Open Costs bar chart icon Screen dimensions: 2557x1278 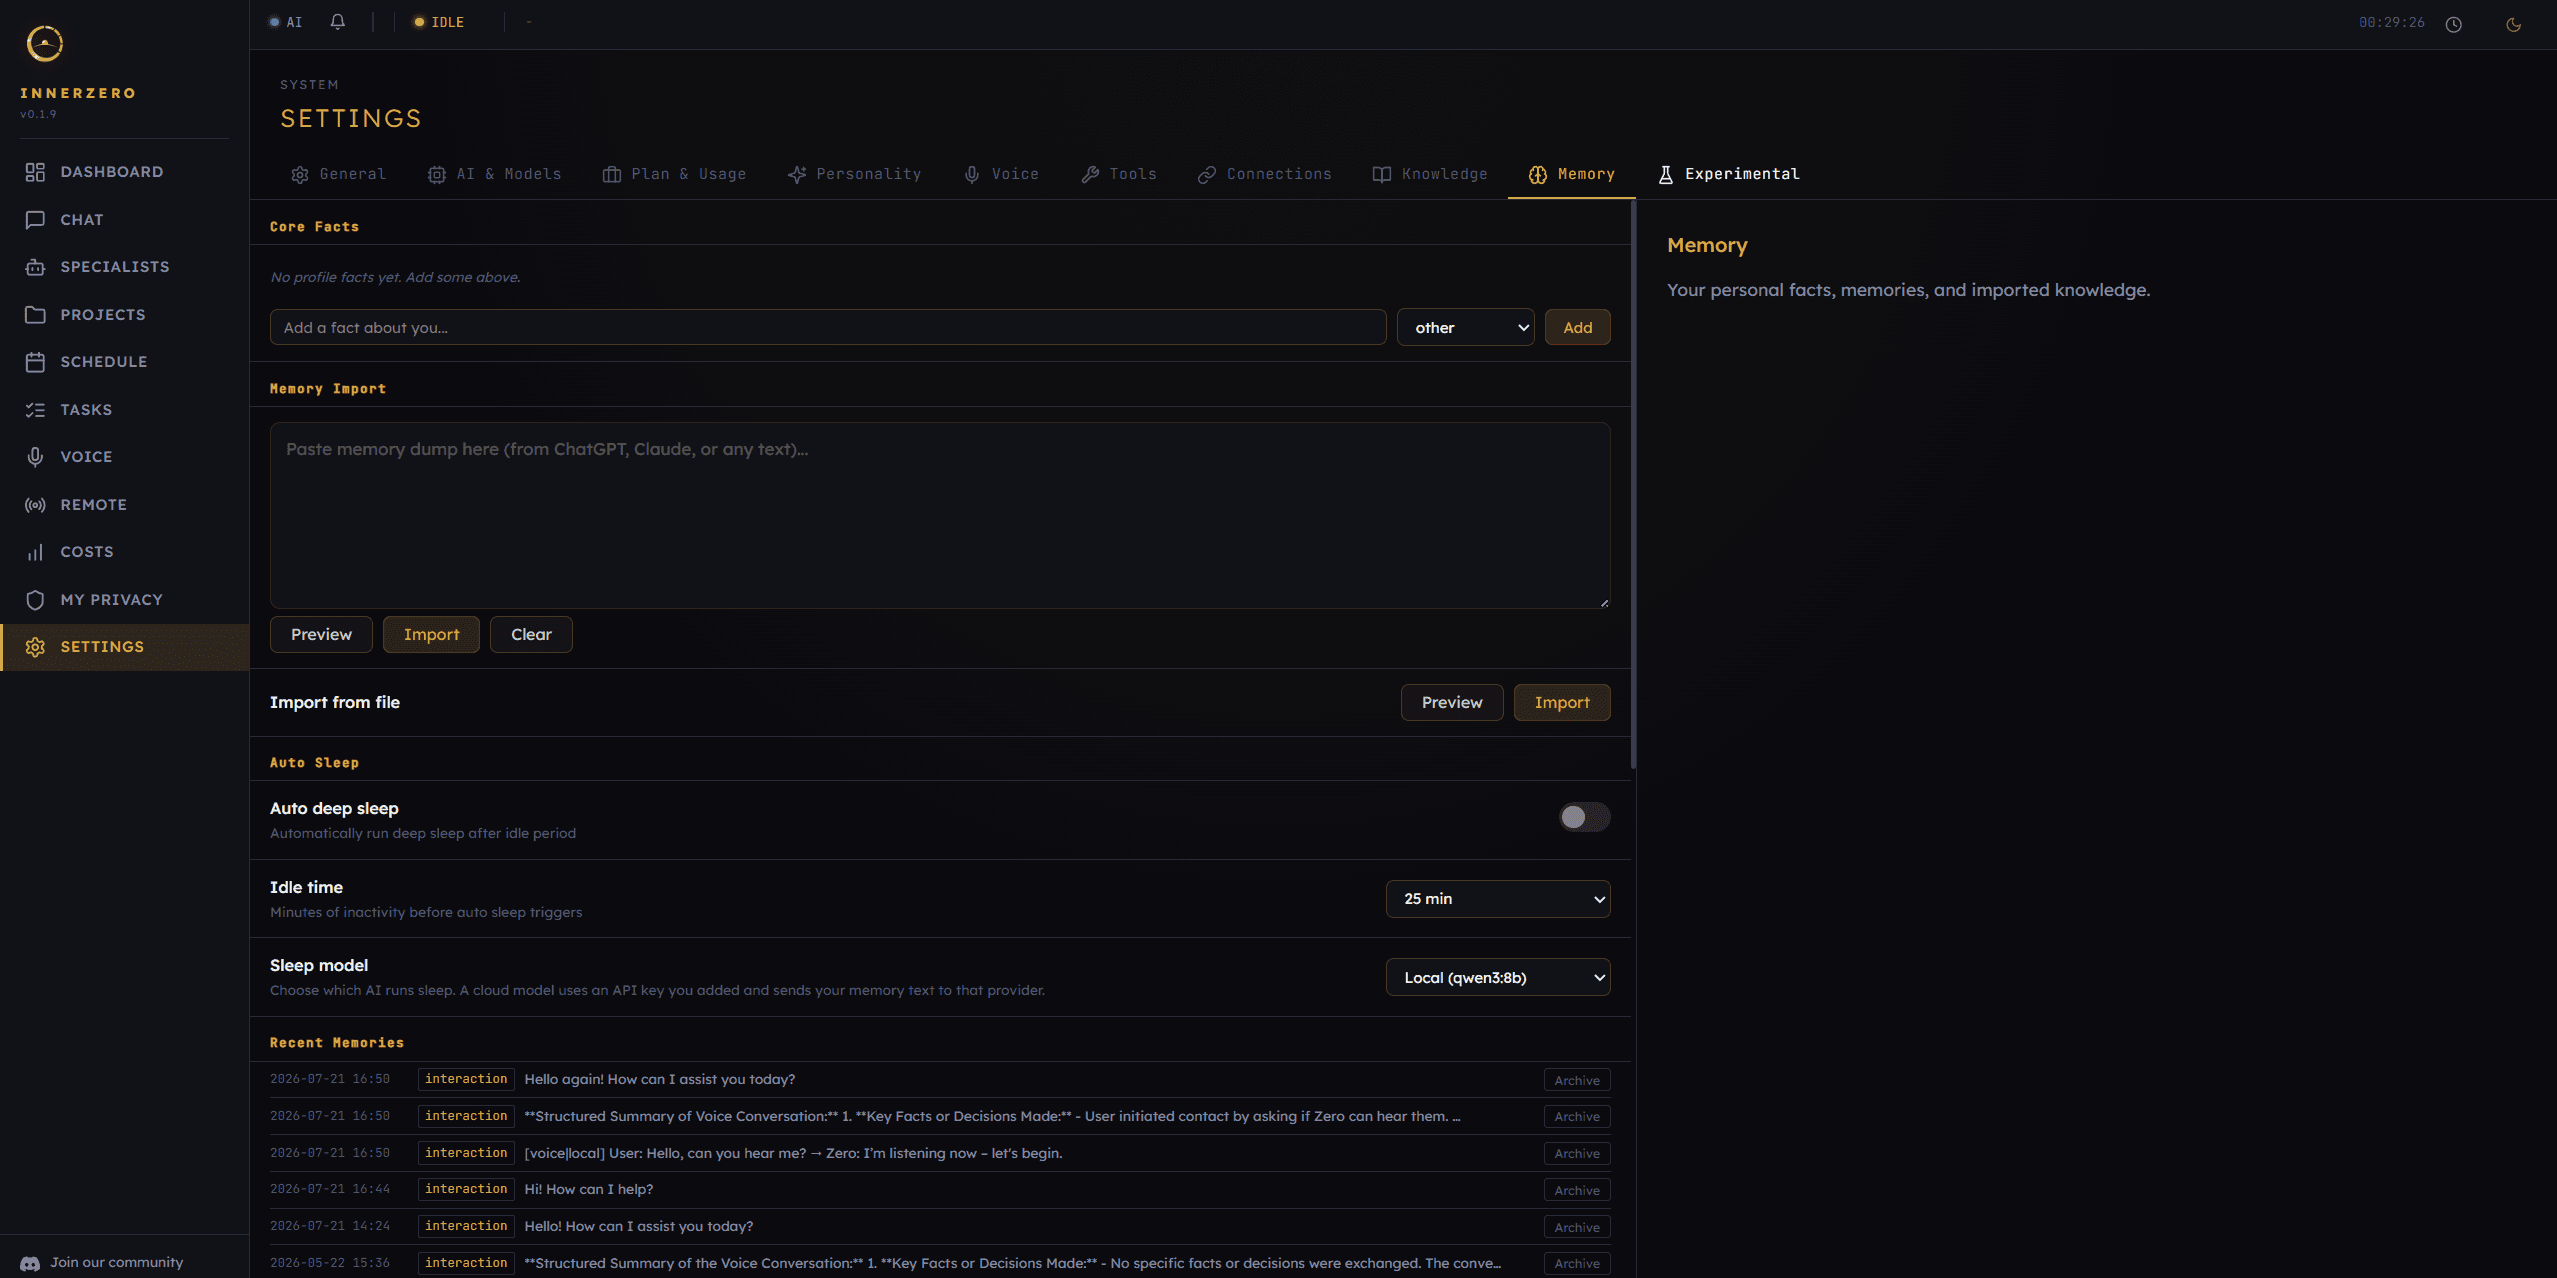point(35,552)
